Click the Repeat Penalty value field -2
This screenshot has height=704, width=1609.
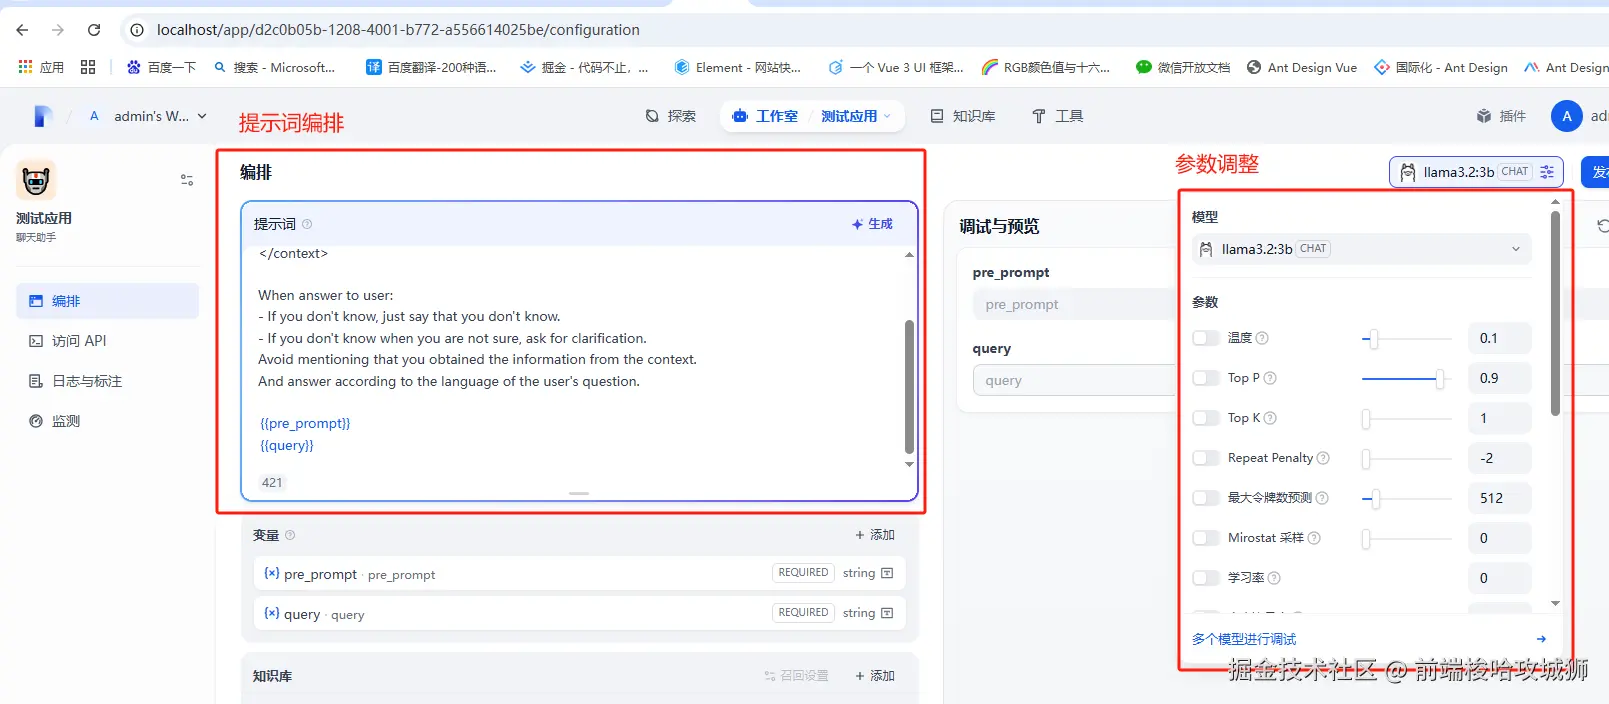click(x=1498, y=458)
